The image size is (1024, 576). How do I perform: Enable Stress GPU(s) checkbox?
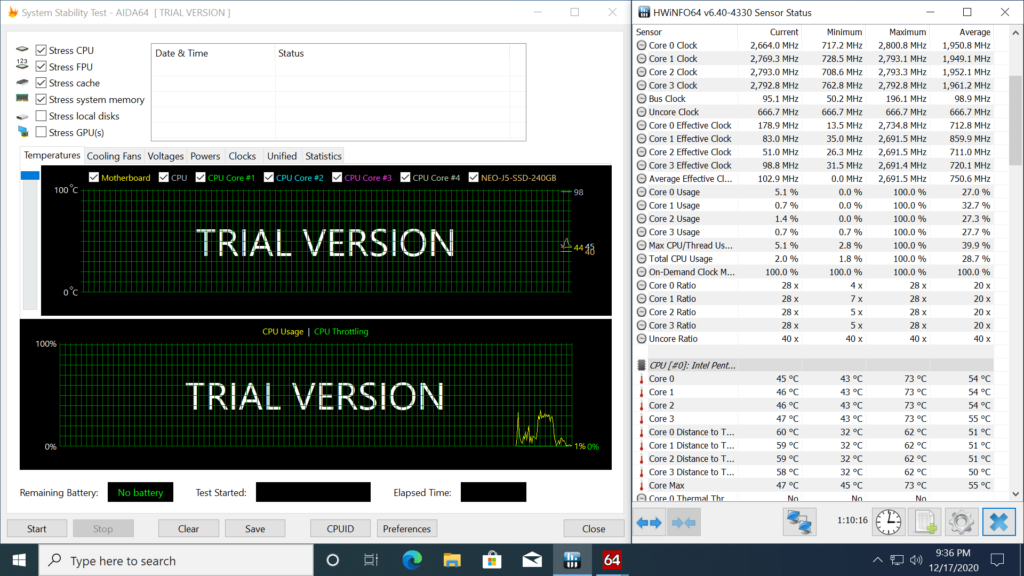[41, 132]
